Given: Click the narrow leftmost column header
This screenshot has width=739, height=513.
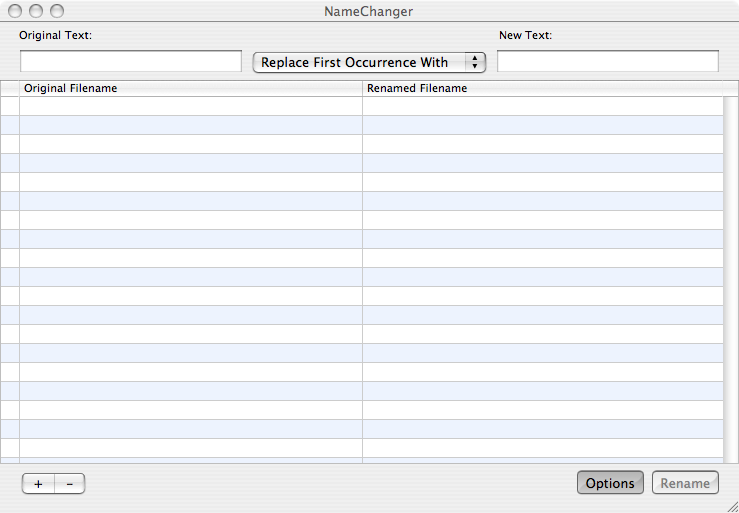Looking at the screenshot, I should point(10,88).
